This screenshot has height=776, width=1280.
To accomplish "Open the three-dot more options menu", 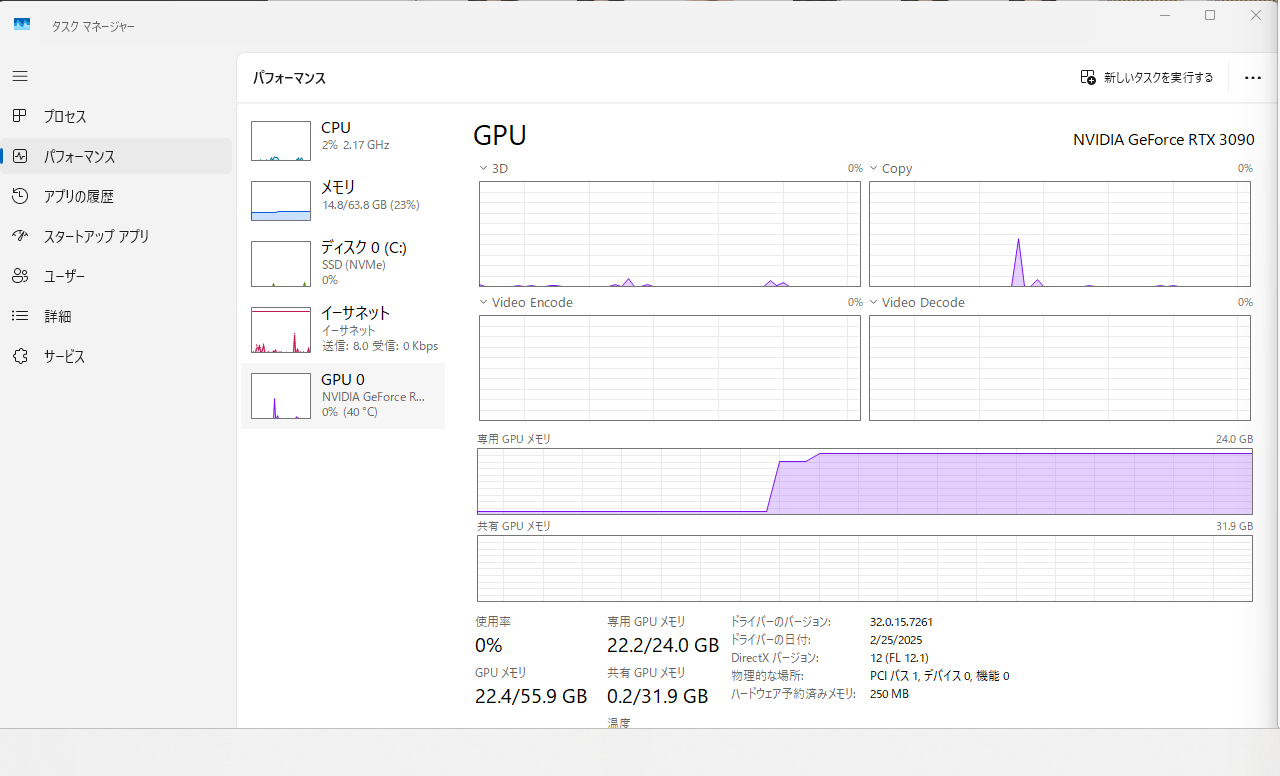I will click(x=1252, y=77).
